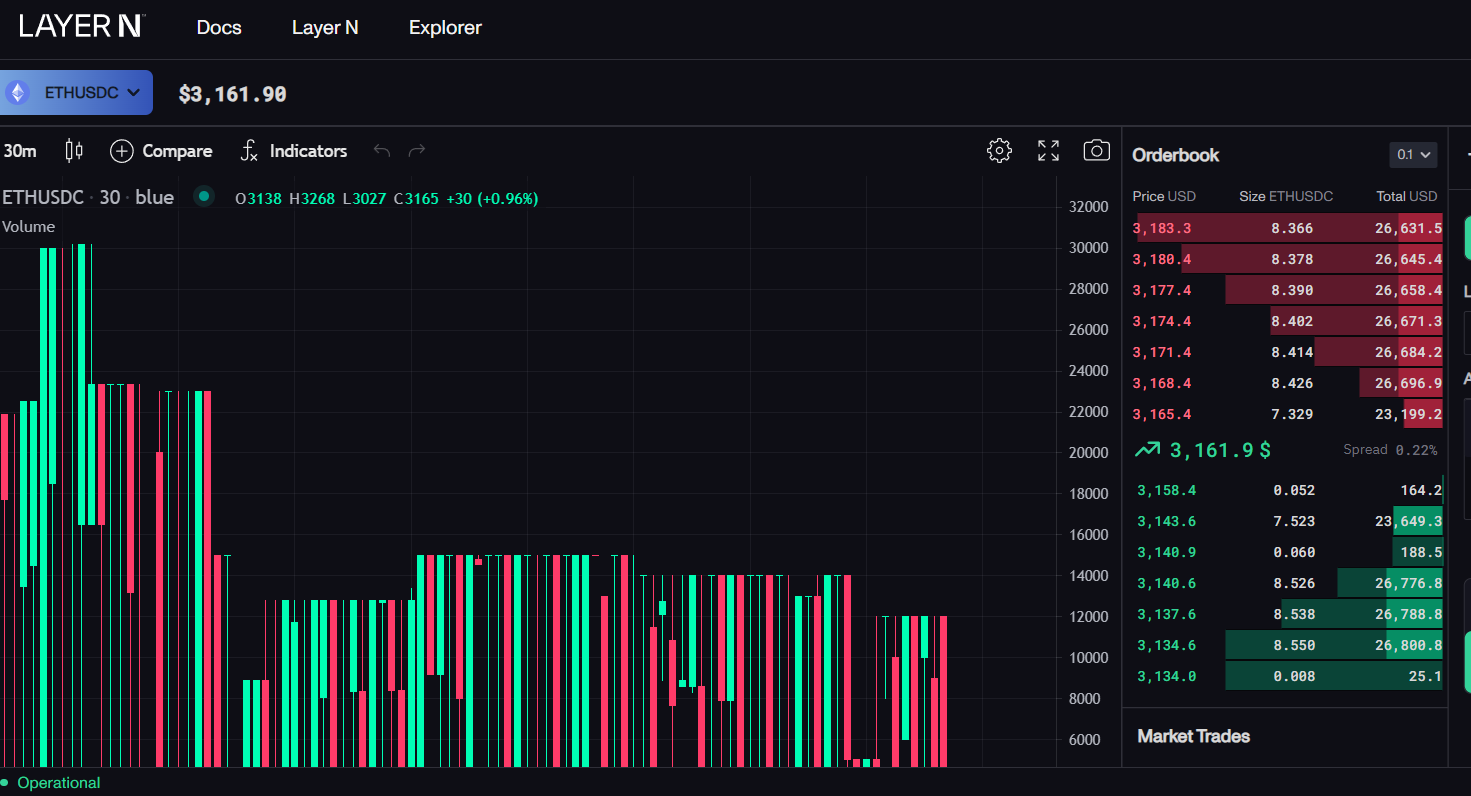Open the Docs page

219,28
